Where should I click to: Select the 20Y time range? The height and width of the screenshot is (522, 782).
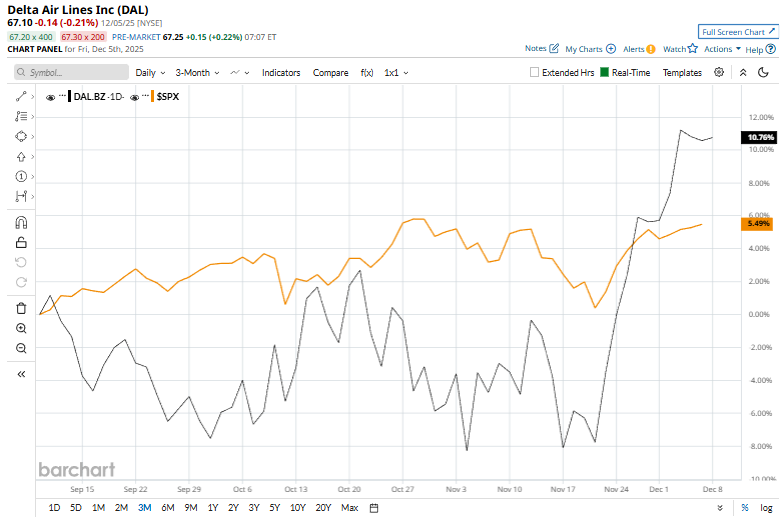coord(323,508)
